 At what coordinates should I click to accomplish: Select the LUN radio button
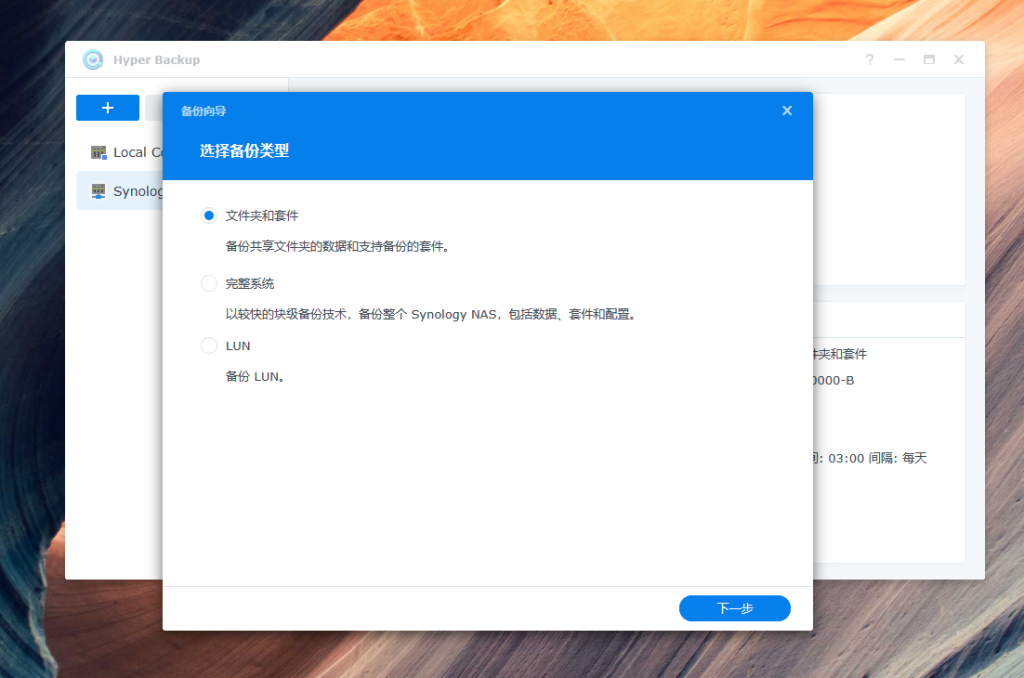[x=208, y=346]
